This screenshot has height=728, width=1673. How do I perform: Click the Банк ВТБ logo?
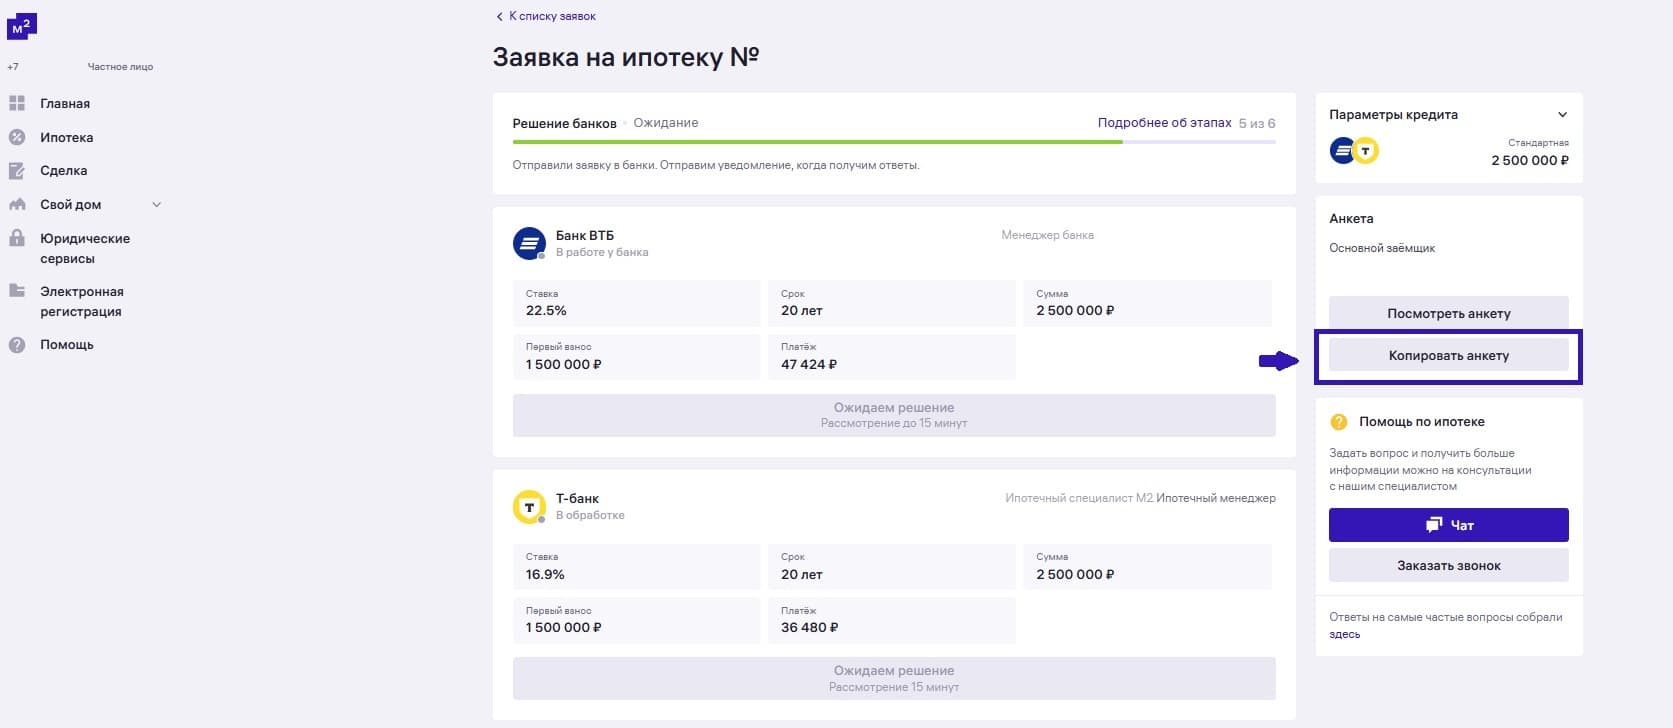click(529, 243)
